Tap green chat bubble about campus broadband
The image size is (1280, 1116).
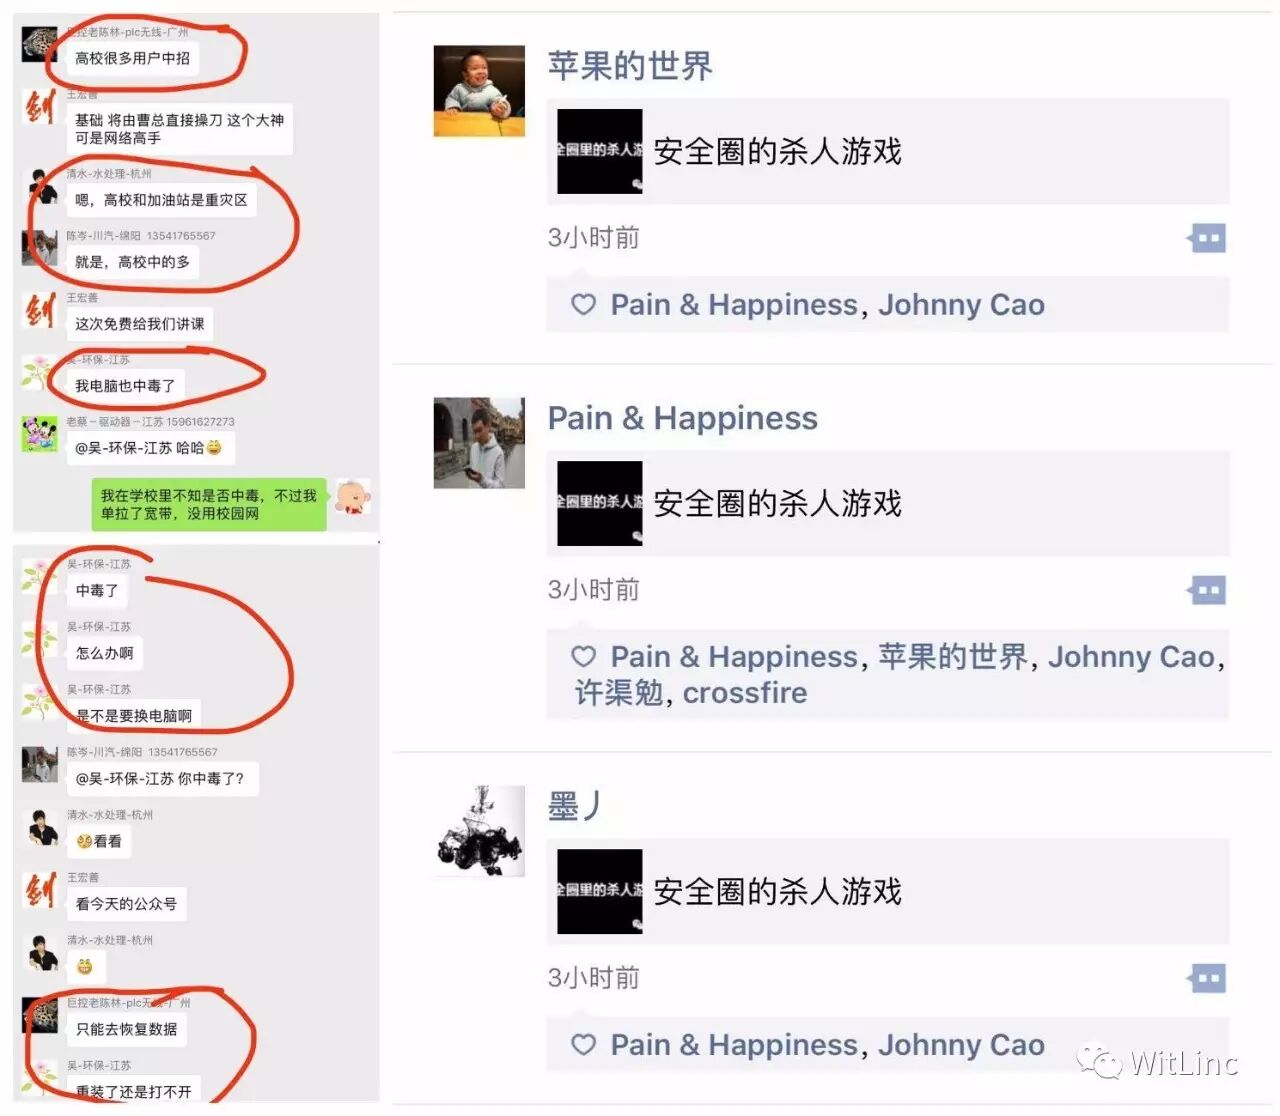[x=209, y=504]
